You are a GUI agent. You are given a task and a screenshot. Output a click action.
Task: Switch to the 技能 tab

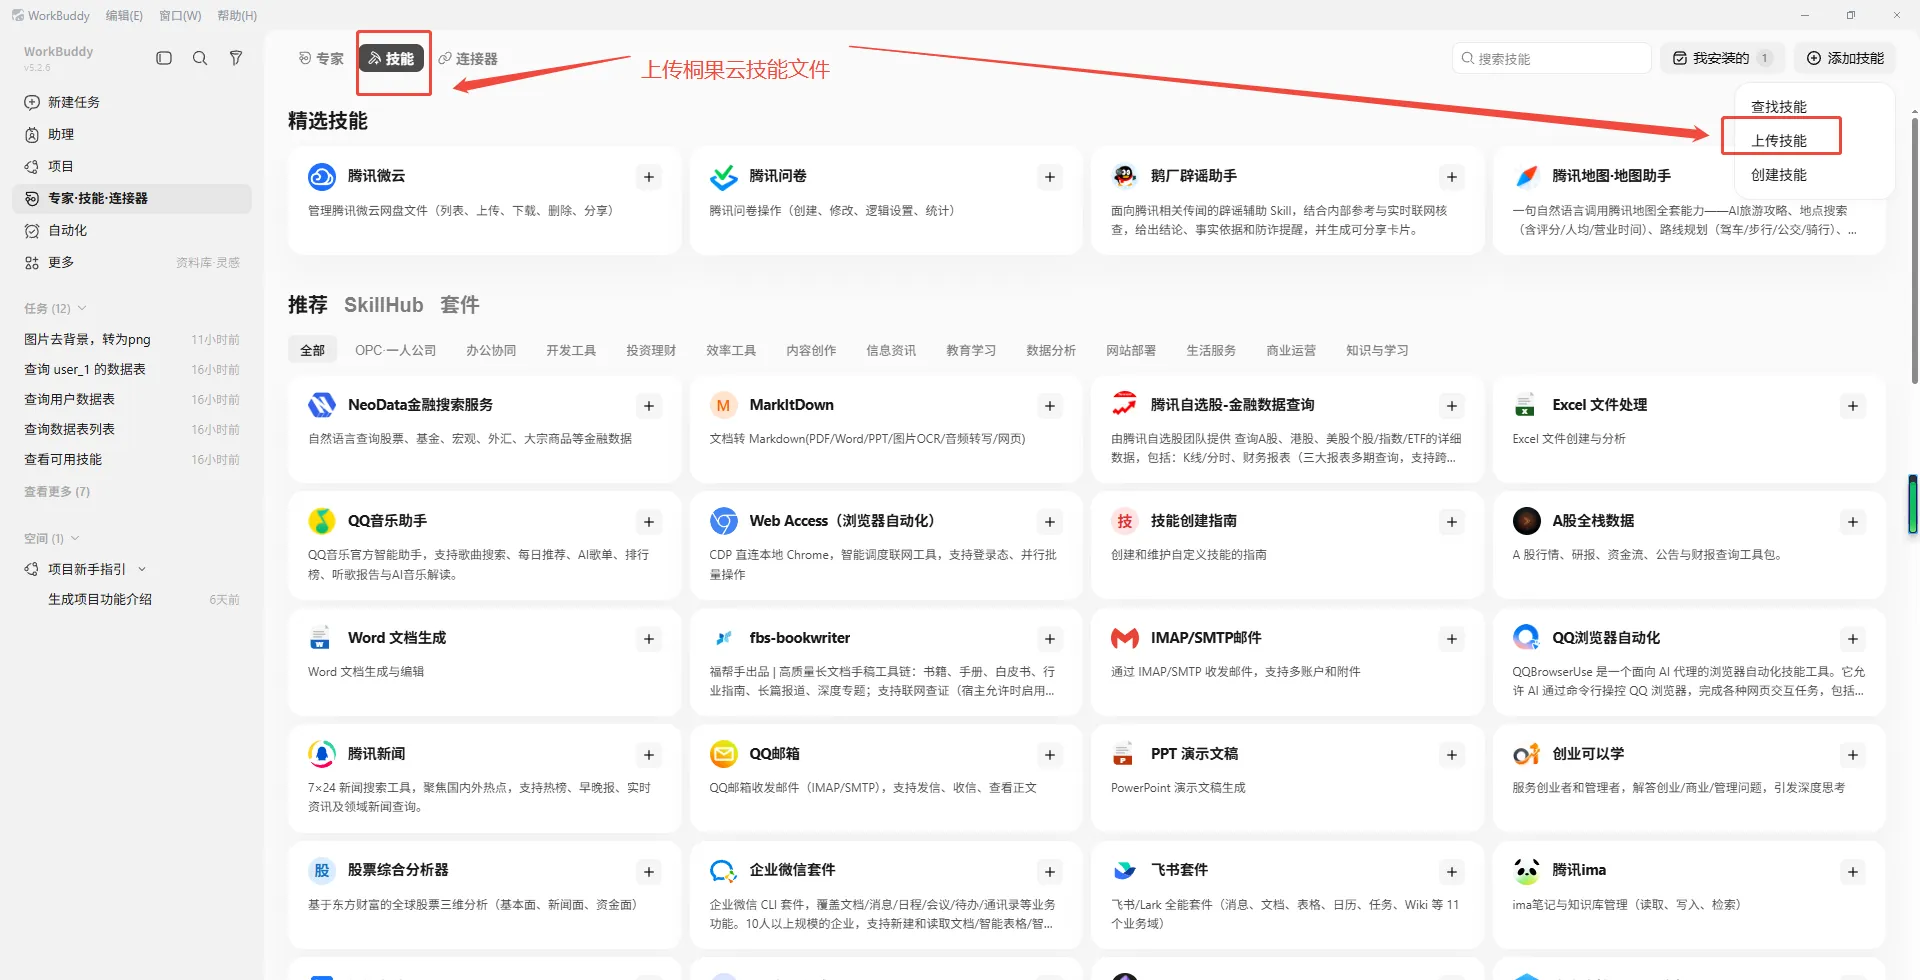click(x=391, y=58)
